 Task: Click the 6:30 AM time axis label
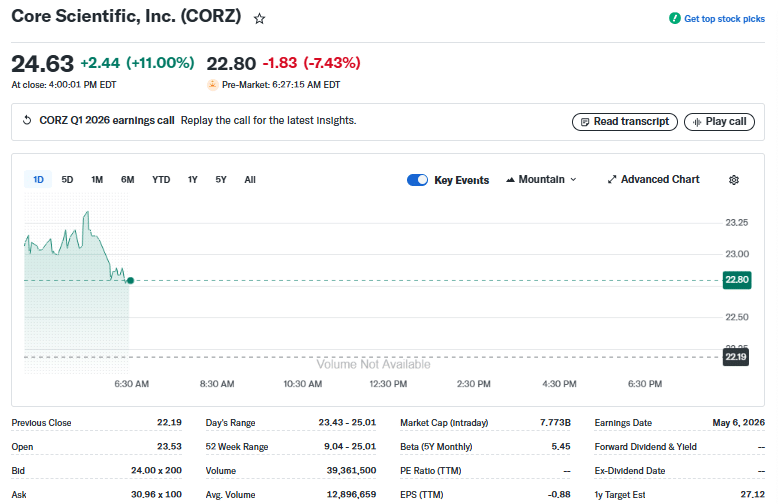tap(131, 384)
